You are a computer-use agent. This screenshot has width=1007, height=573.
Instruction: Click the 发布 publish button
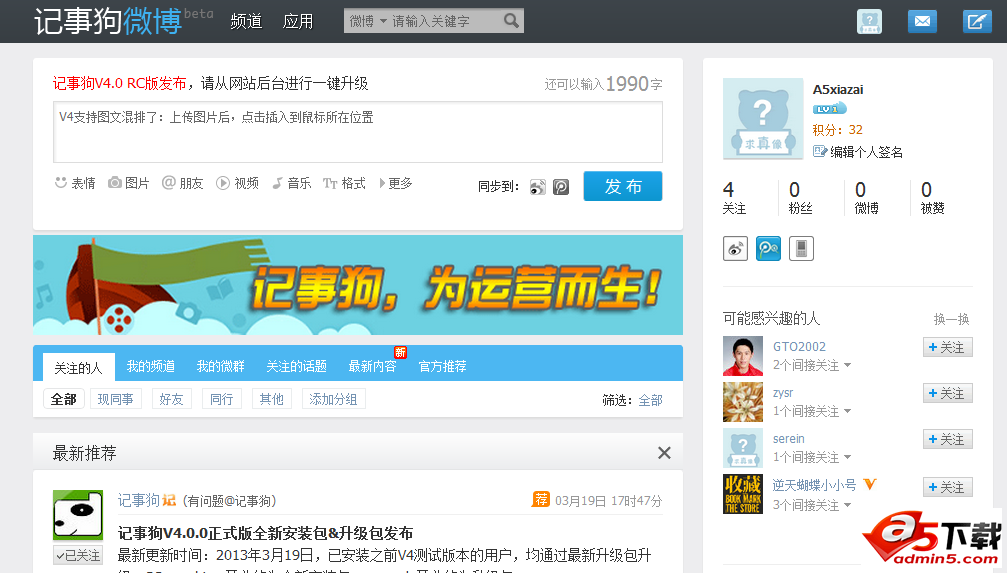623,186
